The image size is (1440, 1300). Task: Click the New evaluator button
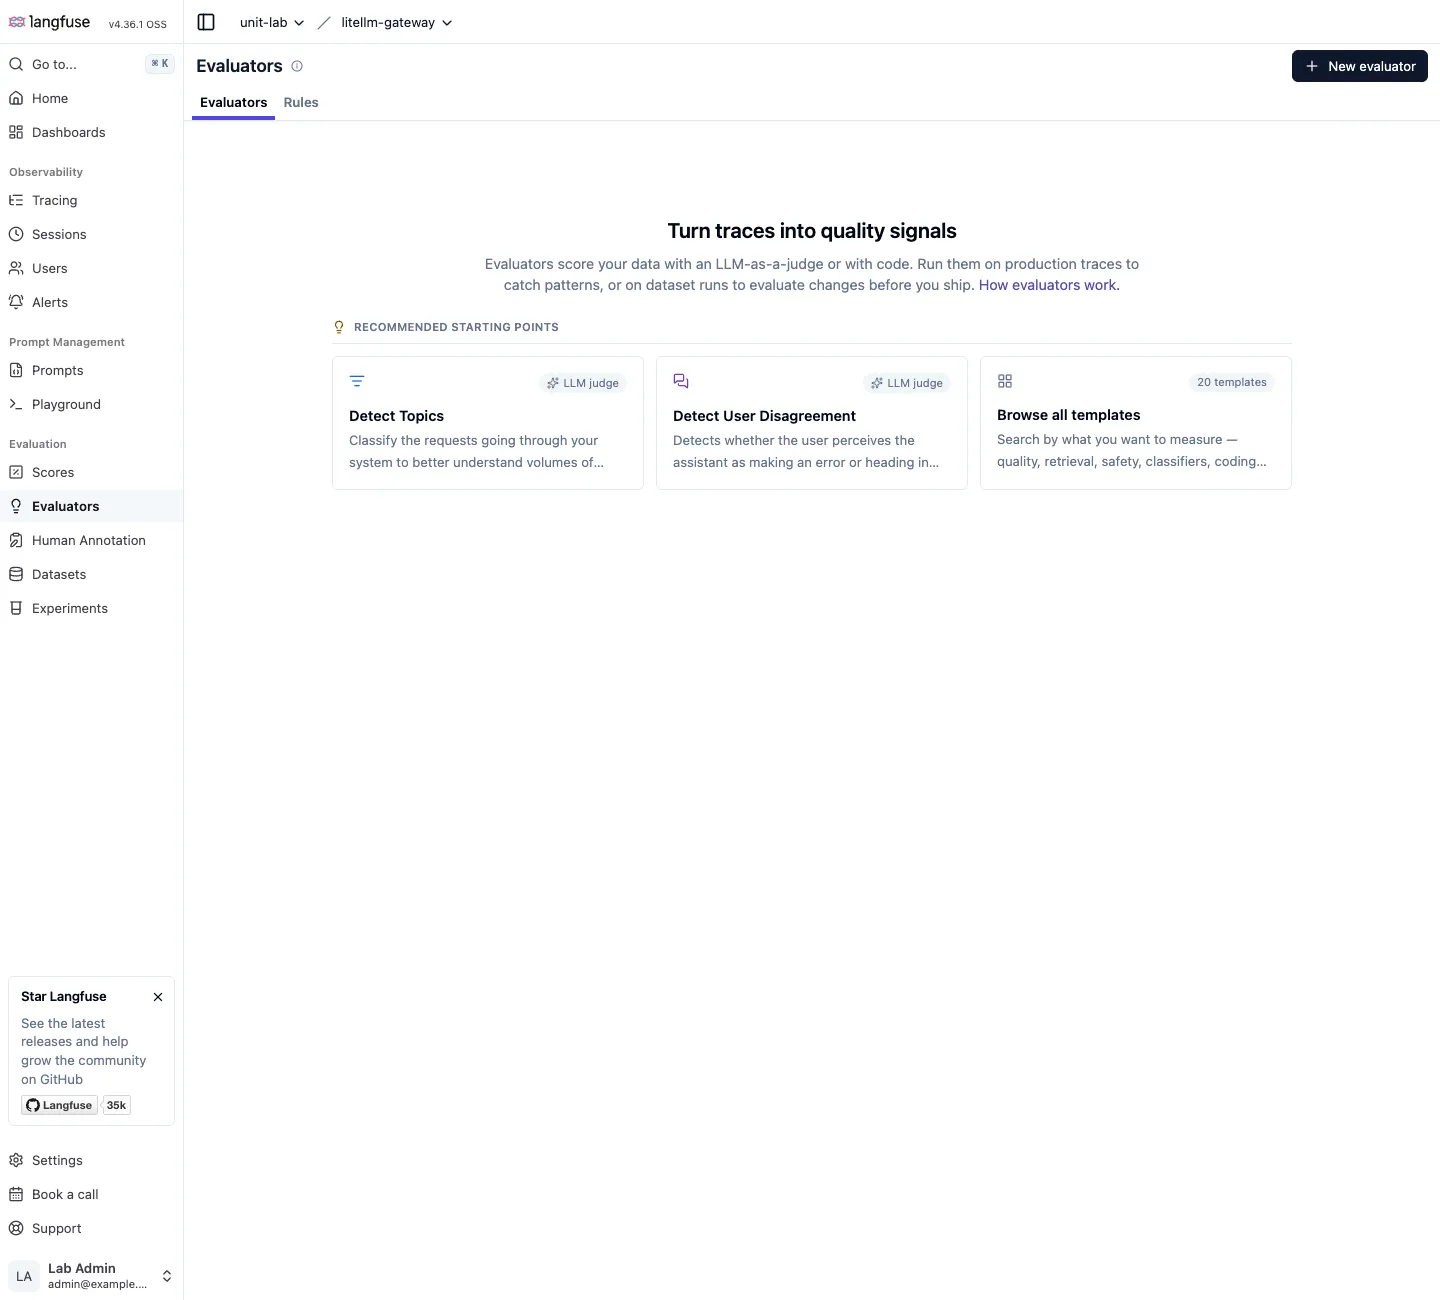tap(1360, 66)
